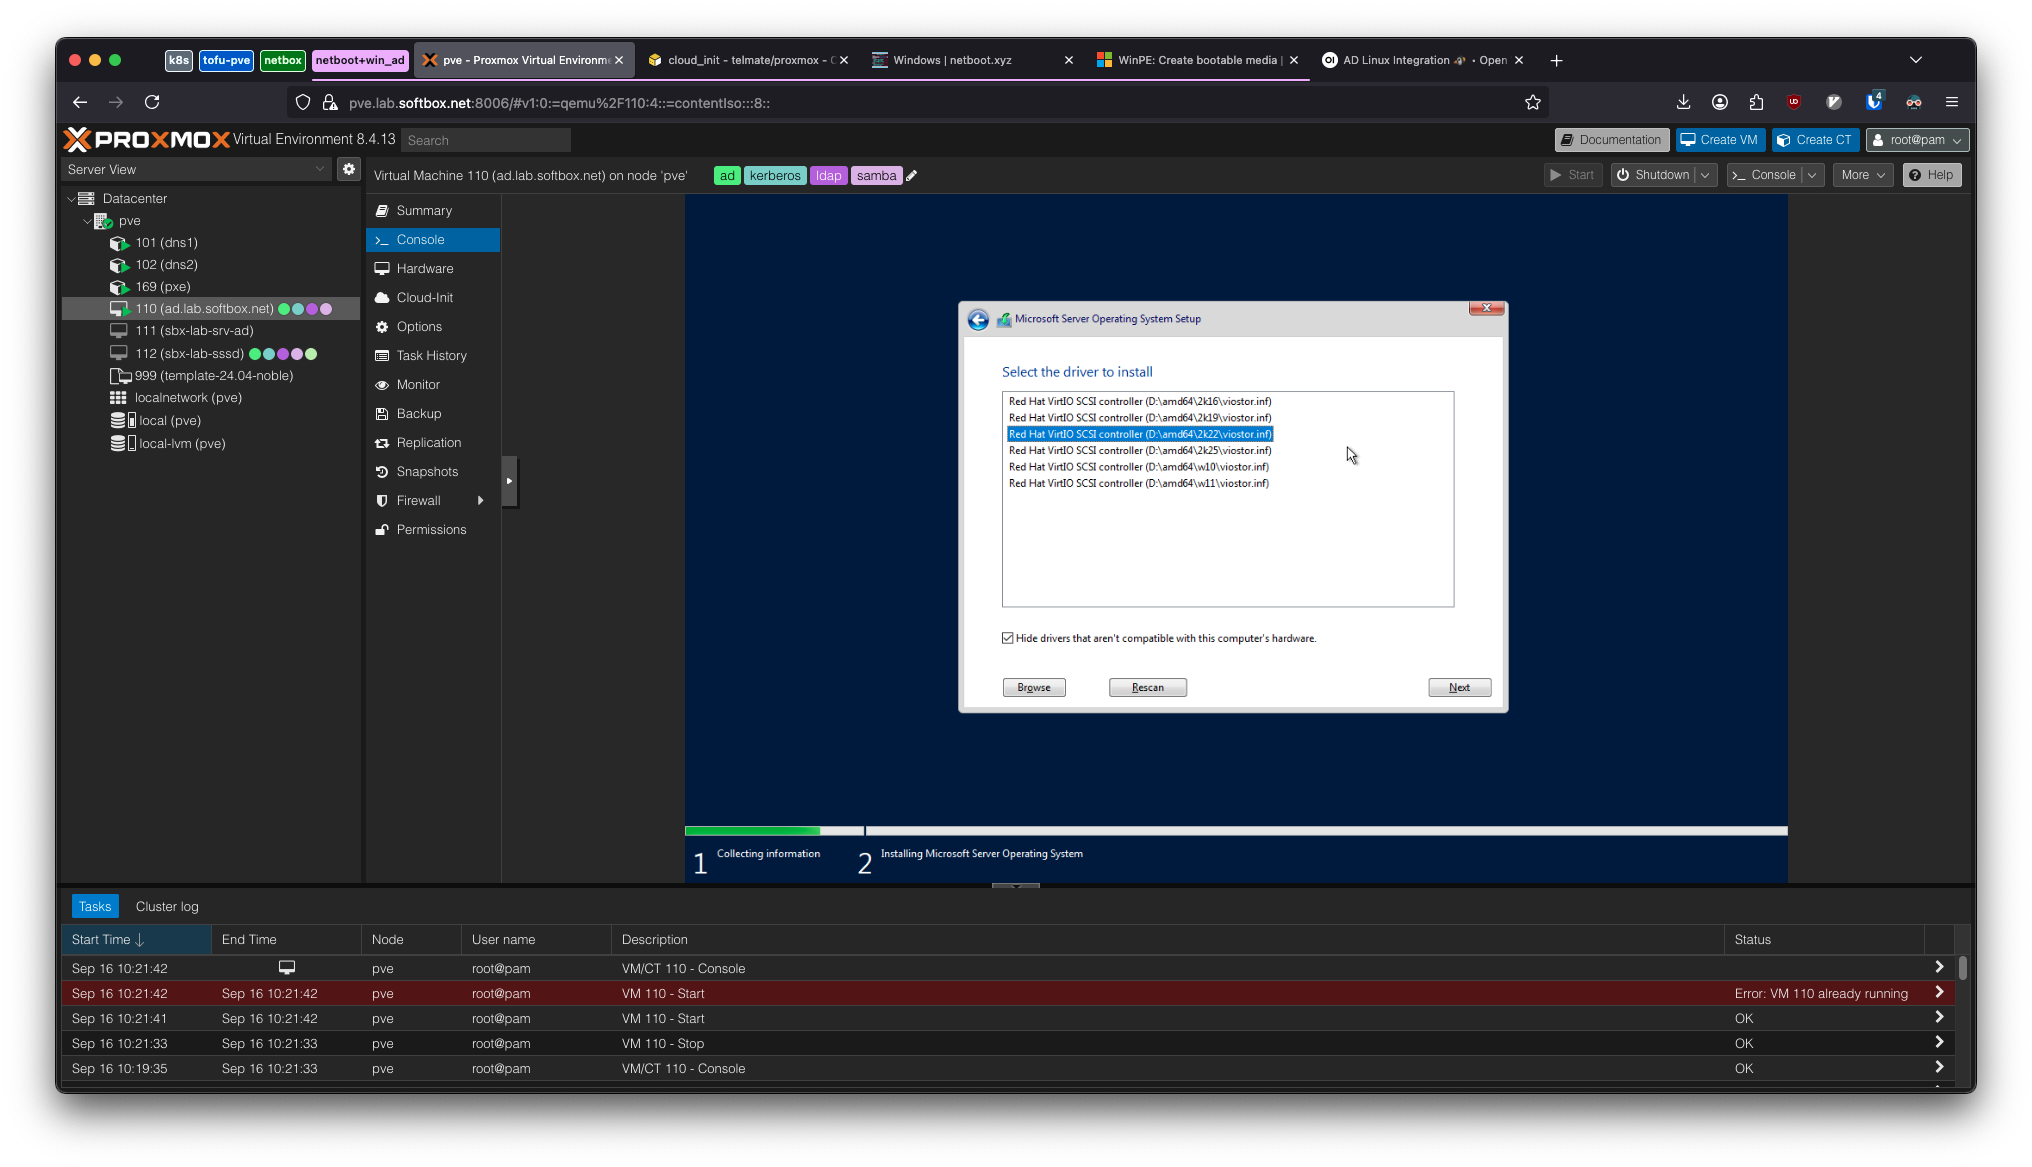The width and height of the screenshot is (2032, 1167).
Task: Switch to the Cluster log tab
Action: point(166,906)
